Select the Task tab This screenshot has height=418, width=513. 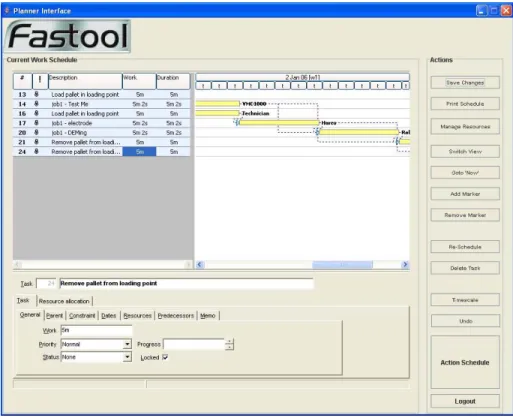coord(23,300)
